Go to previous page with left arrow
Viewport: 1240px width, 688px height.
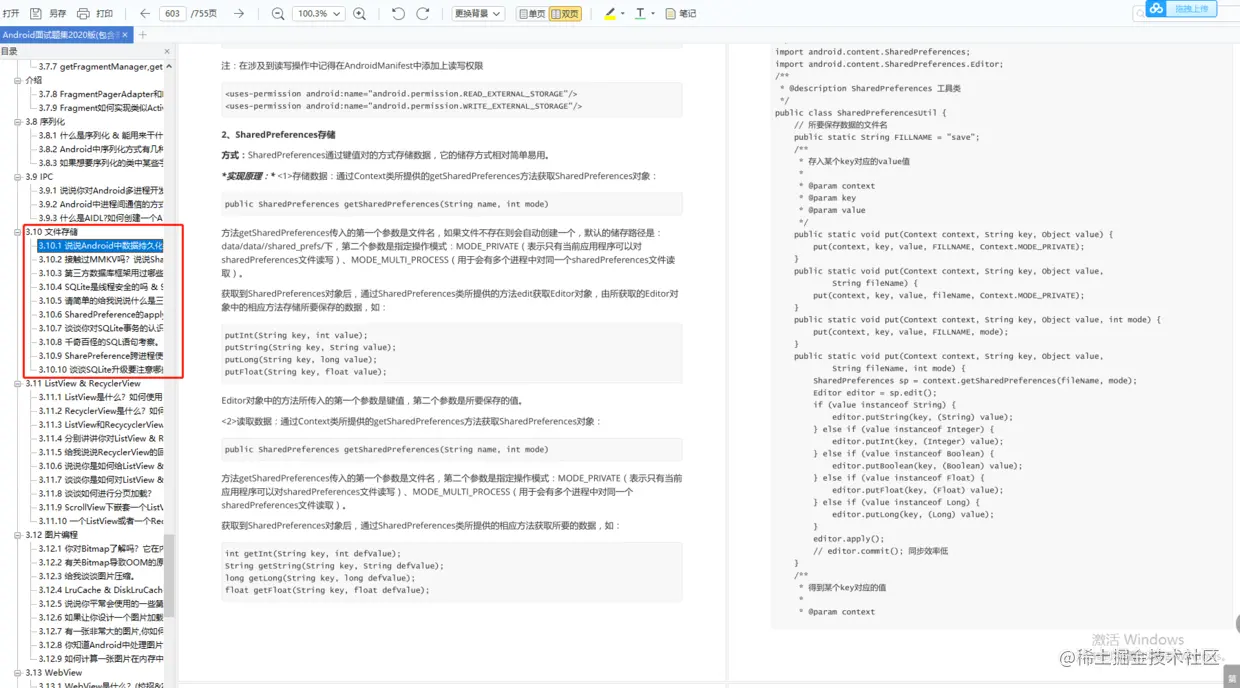tap(145, 14)
